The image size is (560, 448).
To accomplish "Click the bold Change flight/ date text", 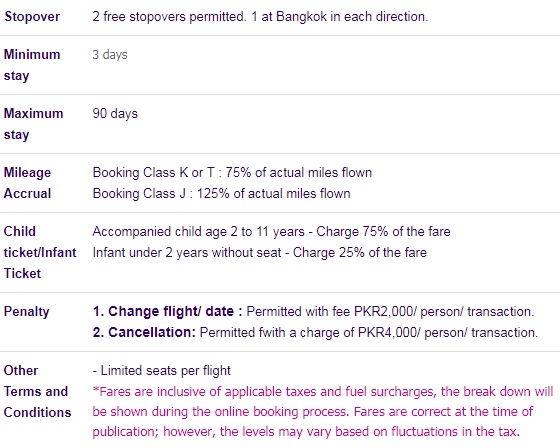I will tap(168, 312).
